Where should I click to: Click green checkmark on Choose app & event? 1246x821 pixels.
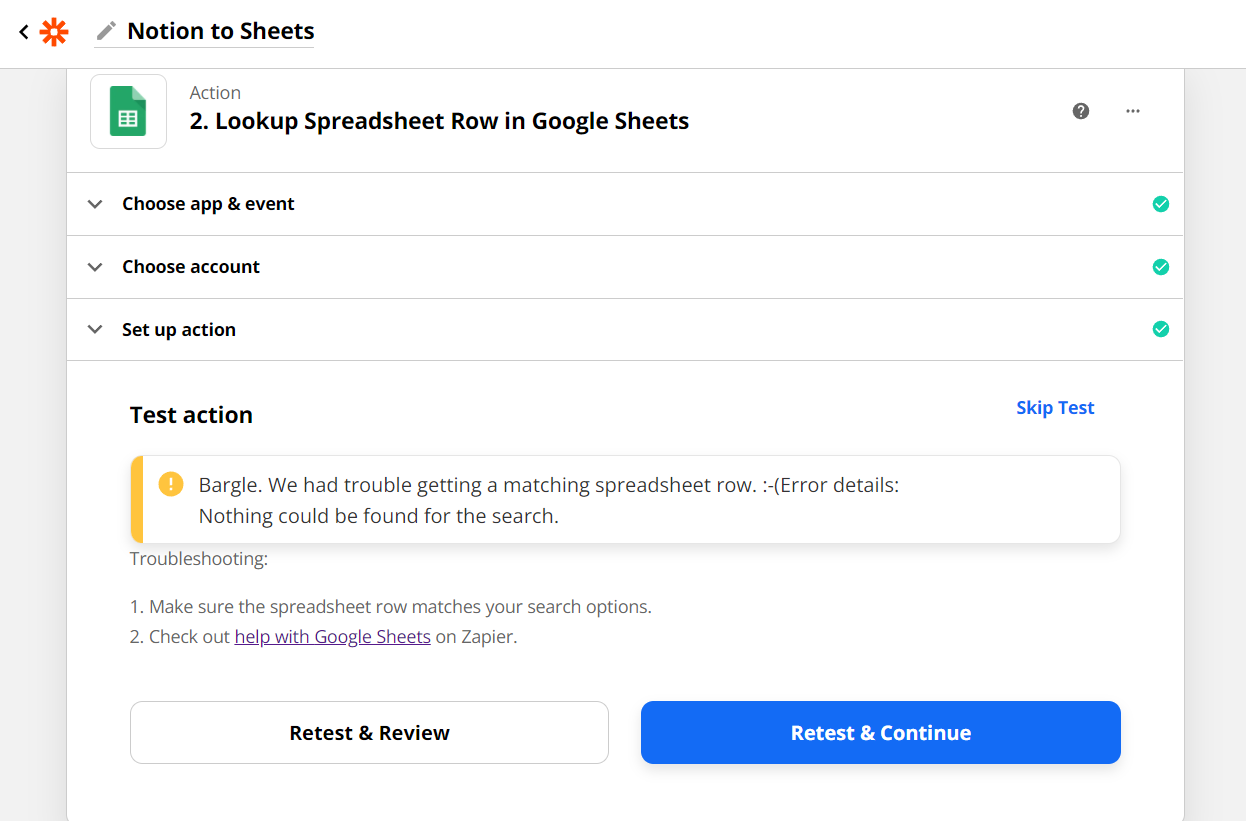[1161, 204]
